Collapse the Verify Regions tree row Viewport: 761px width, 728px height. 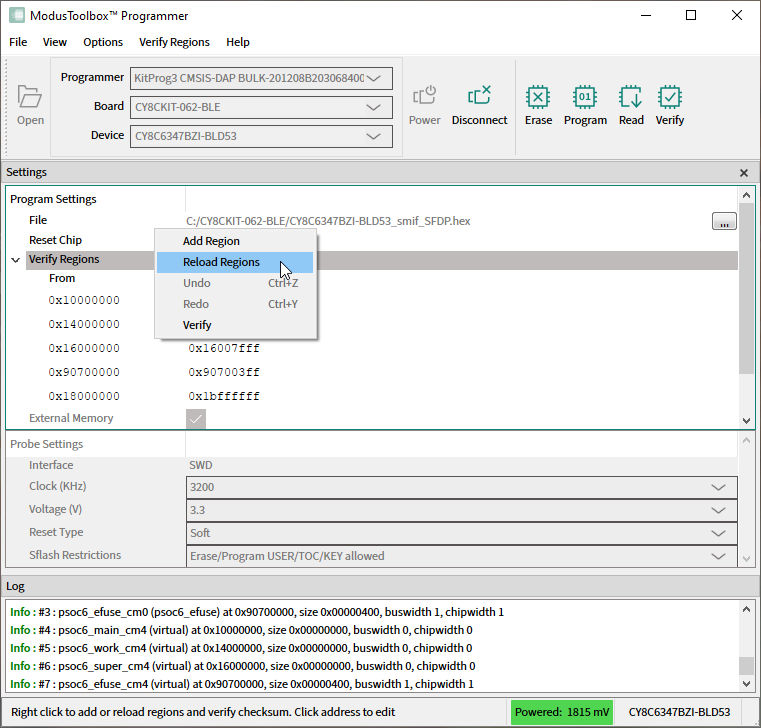[16, 260]
